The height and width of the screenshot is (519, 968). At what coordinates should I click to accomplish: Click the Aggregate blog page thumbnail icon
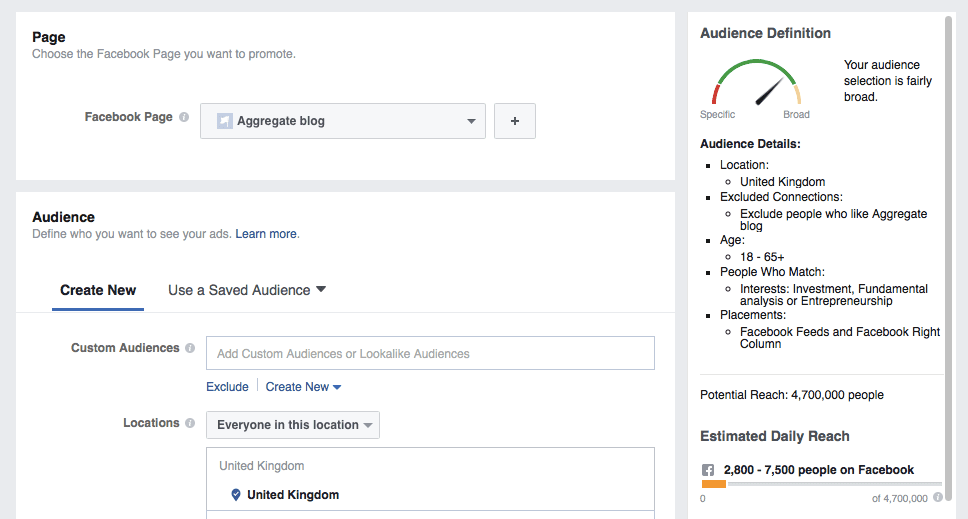(x=225, y=121)
